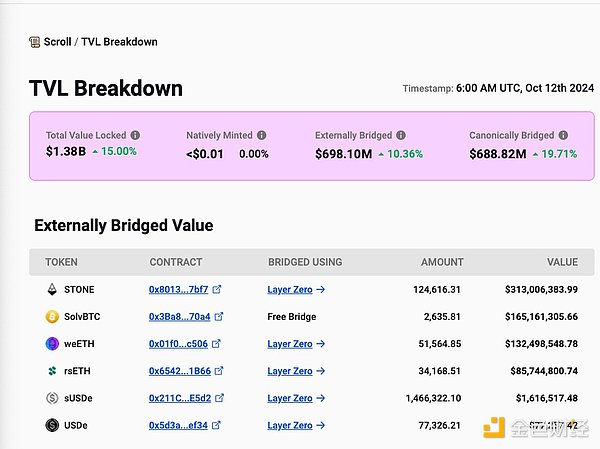Click sUSDe value $1,616,517.48

tap(547, 398)
